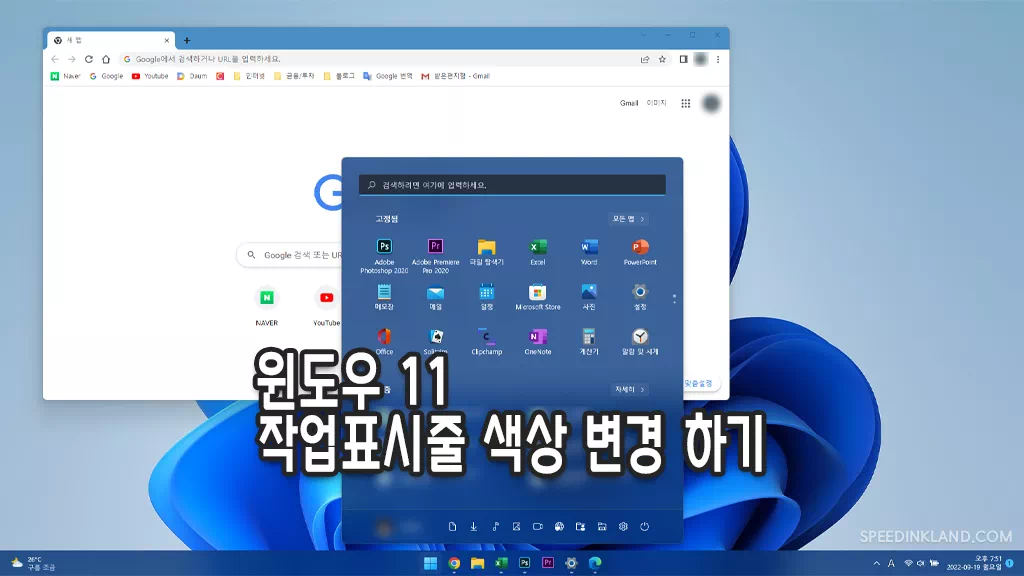Screen dimensions: 1024x576
Task: Bookmark this page with the star icon
Action: coord(662,59)
